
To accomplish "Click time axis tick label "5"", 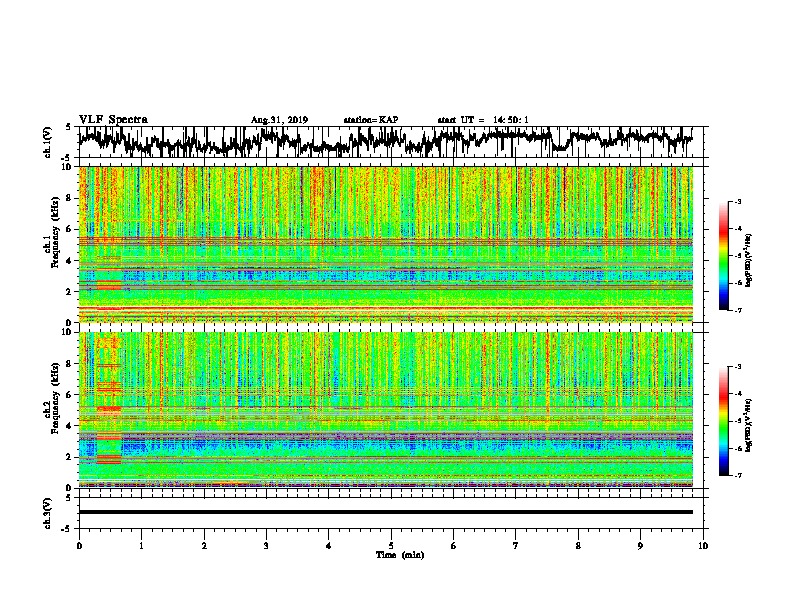I will [391, 545].
